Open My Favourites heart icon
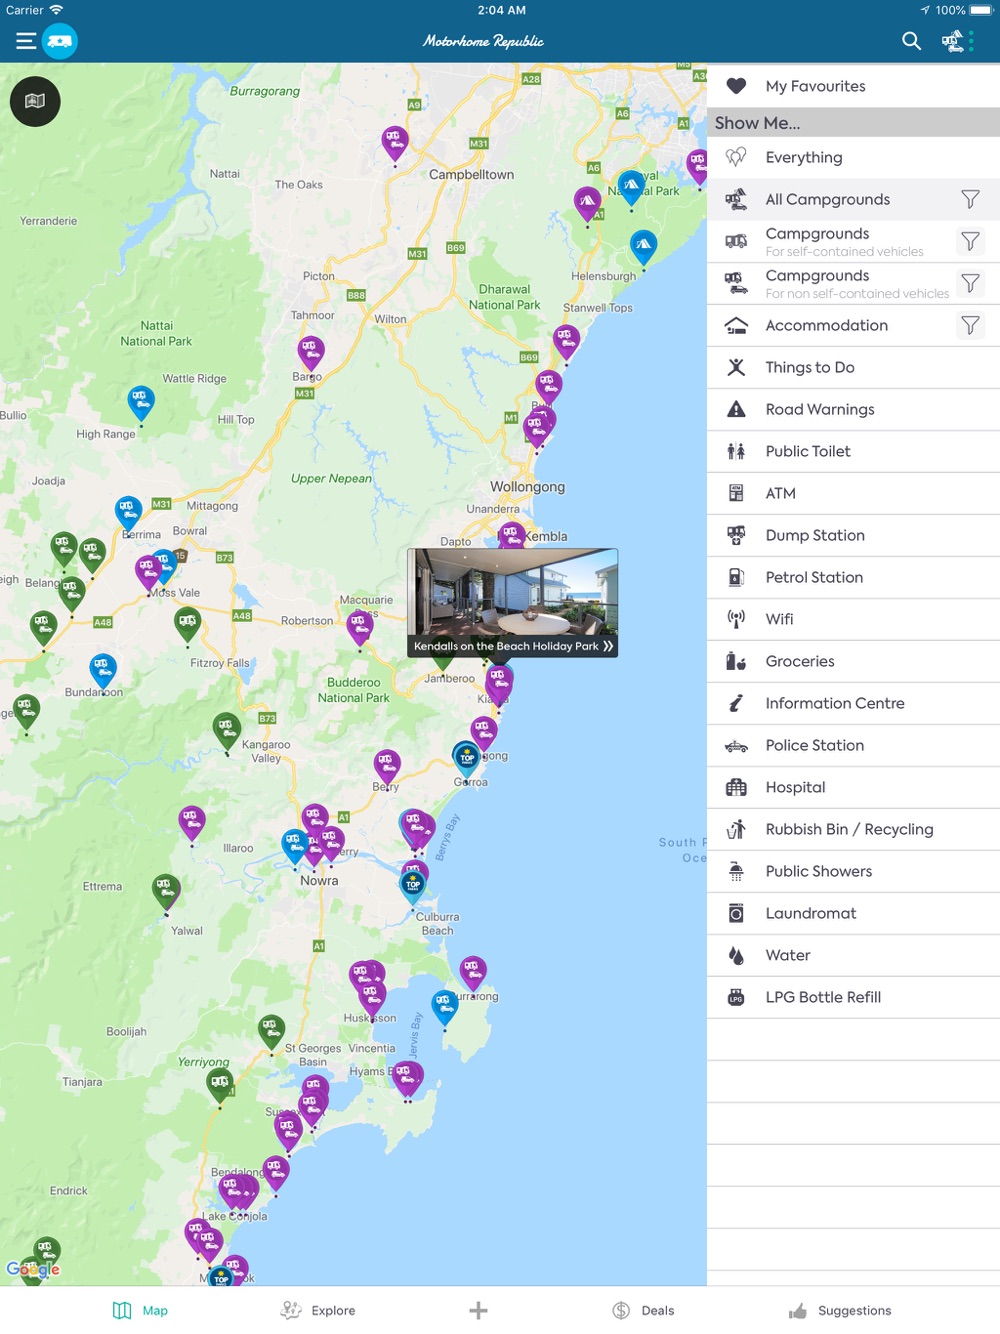Image resolution: width=1000 pixels, height=1334 pixels. tap(736, 86)
